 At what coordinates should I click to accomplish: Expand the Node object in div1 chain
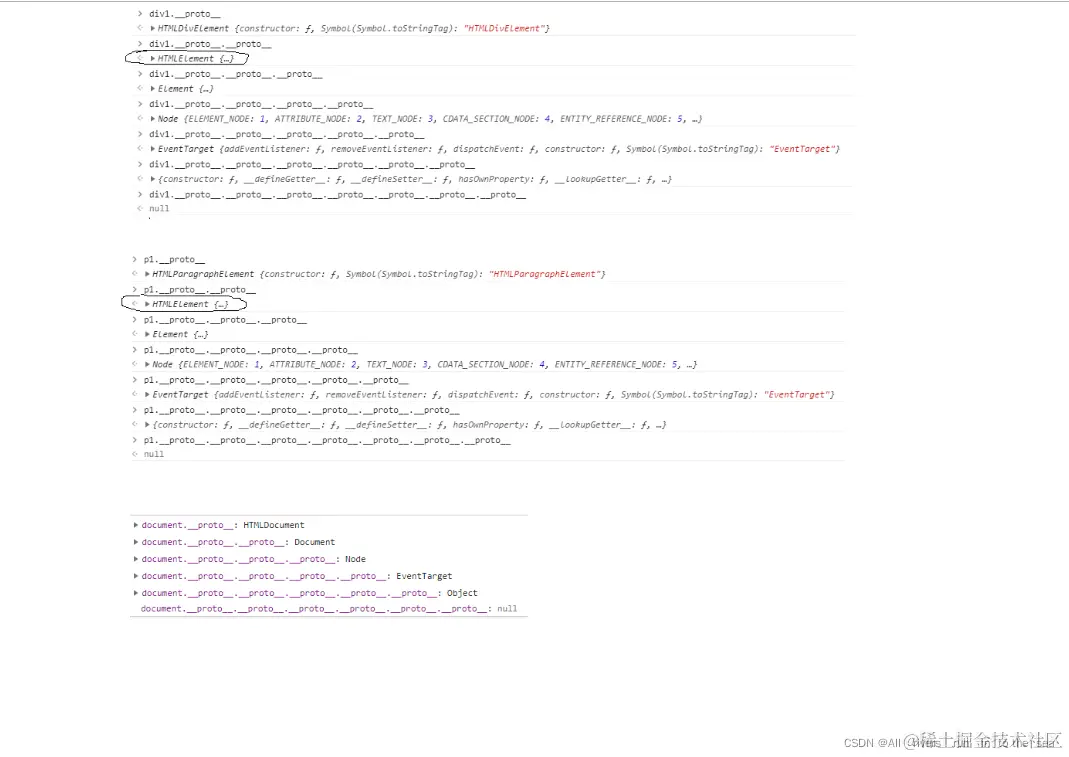coord(153,119)
